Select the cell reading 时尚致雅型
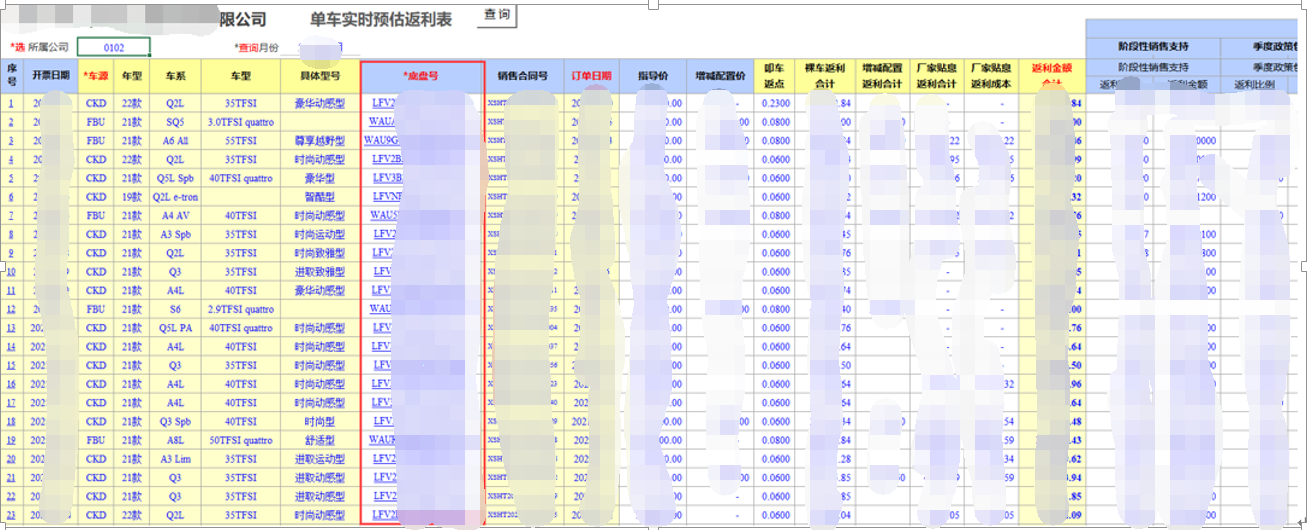The image size is (1307, 530). pyautogui.click(x=320, y=253)
